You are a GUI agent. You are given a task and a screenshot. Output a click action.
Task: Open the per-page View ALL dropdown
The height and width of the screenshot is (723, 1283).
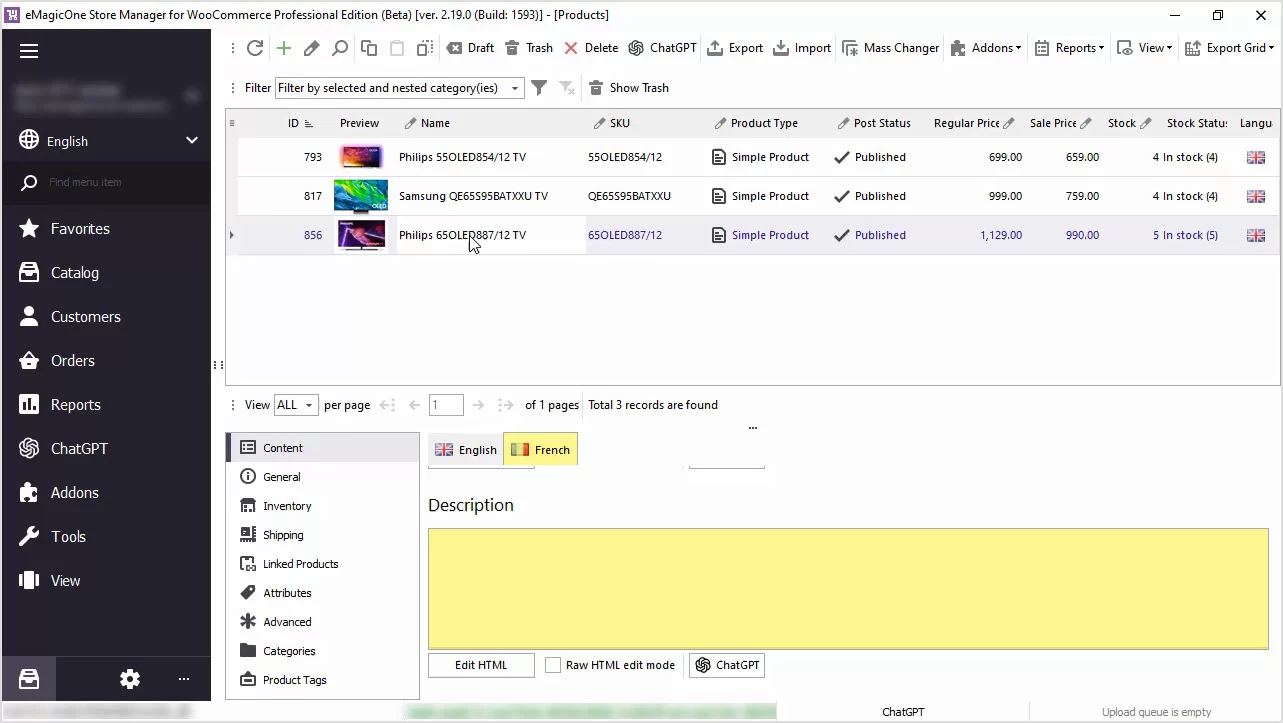296,405
